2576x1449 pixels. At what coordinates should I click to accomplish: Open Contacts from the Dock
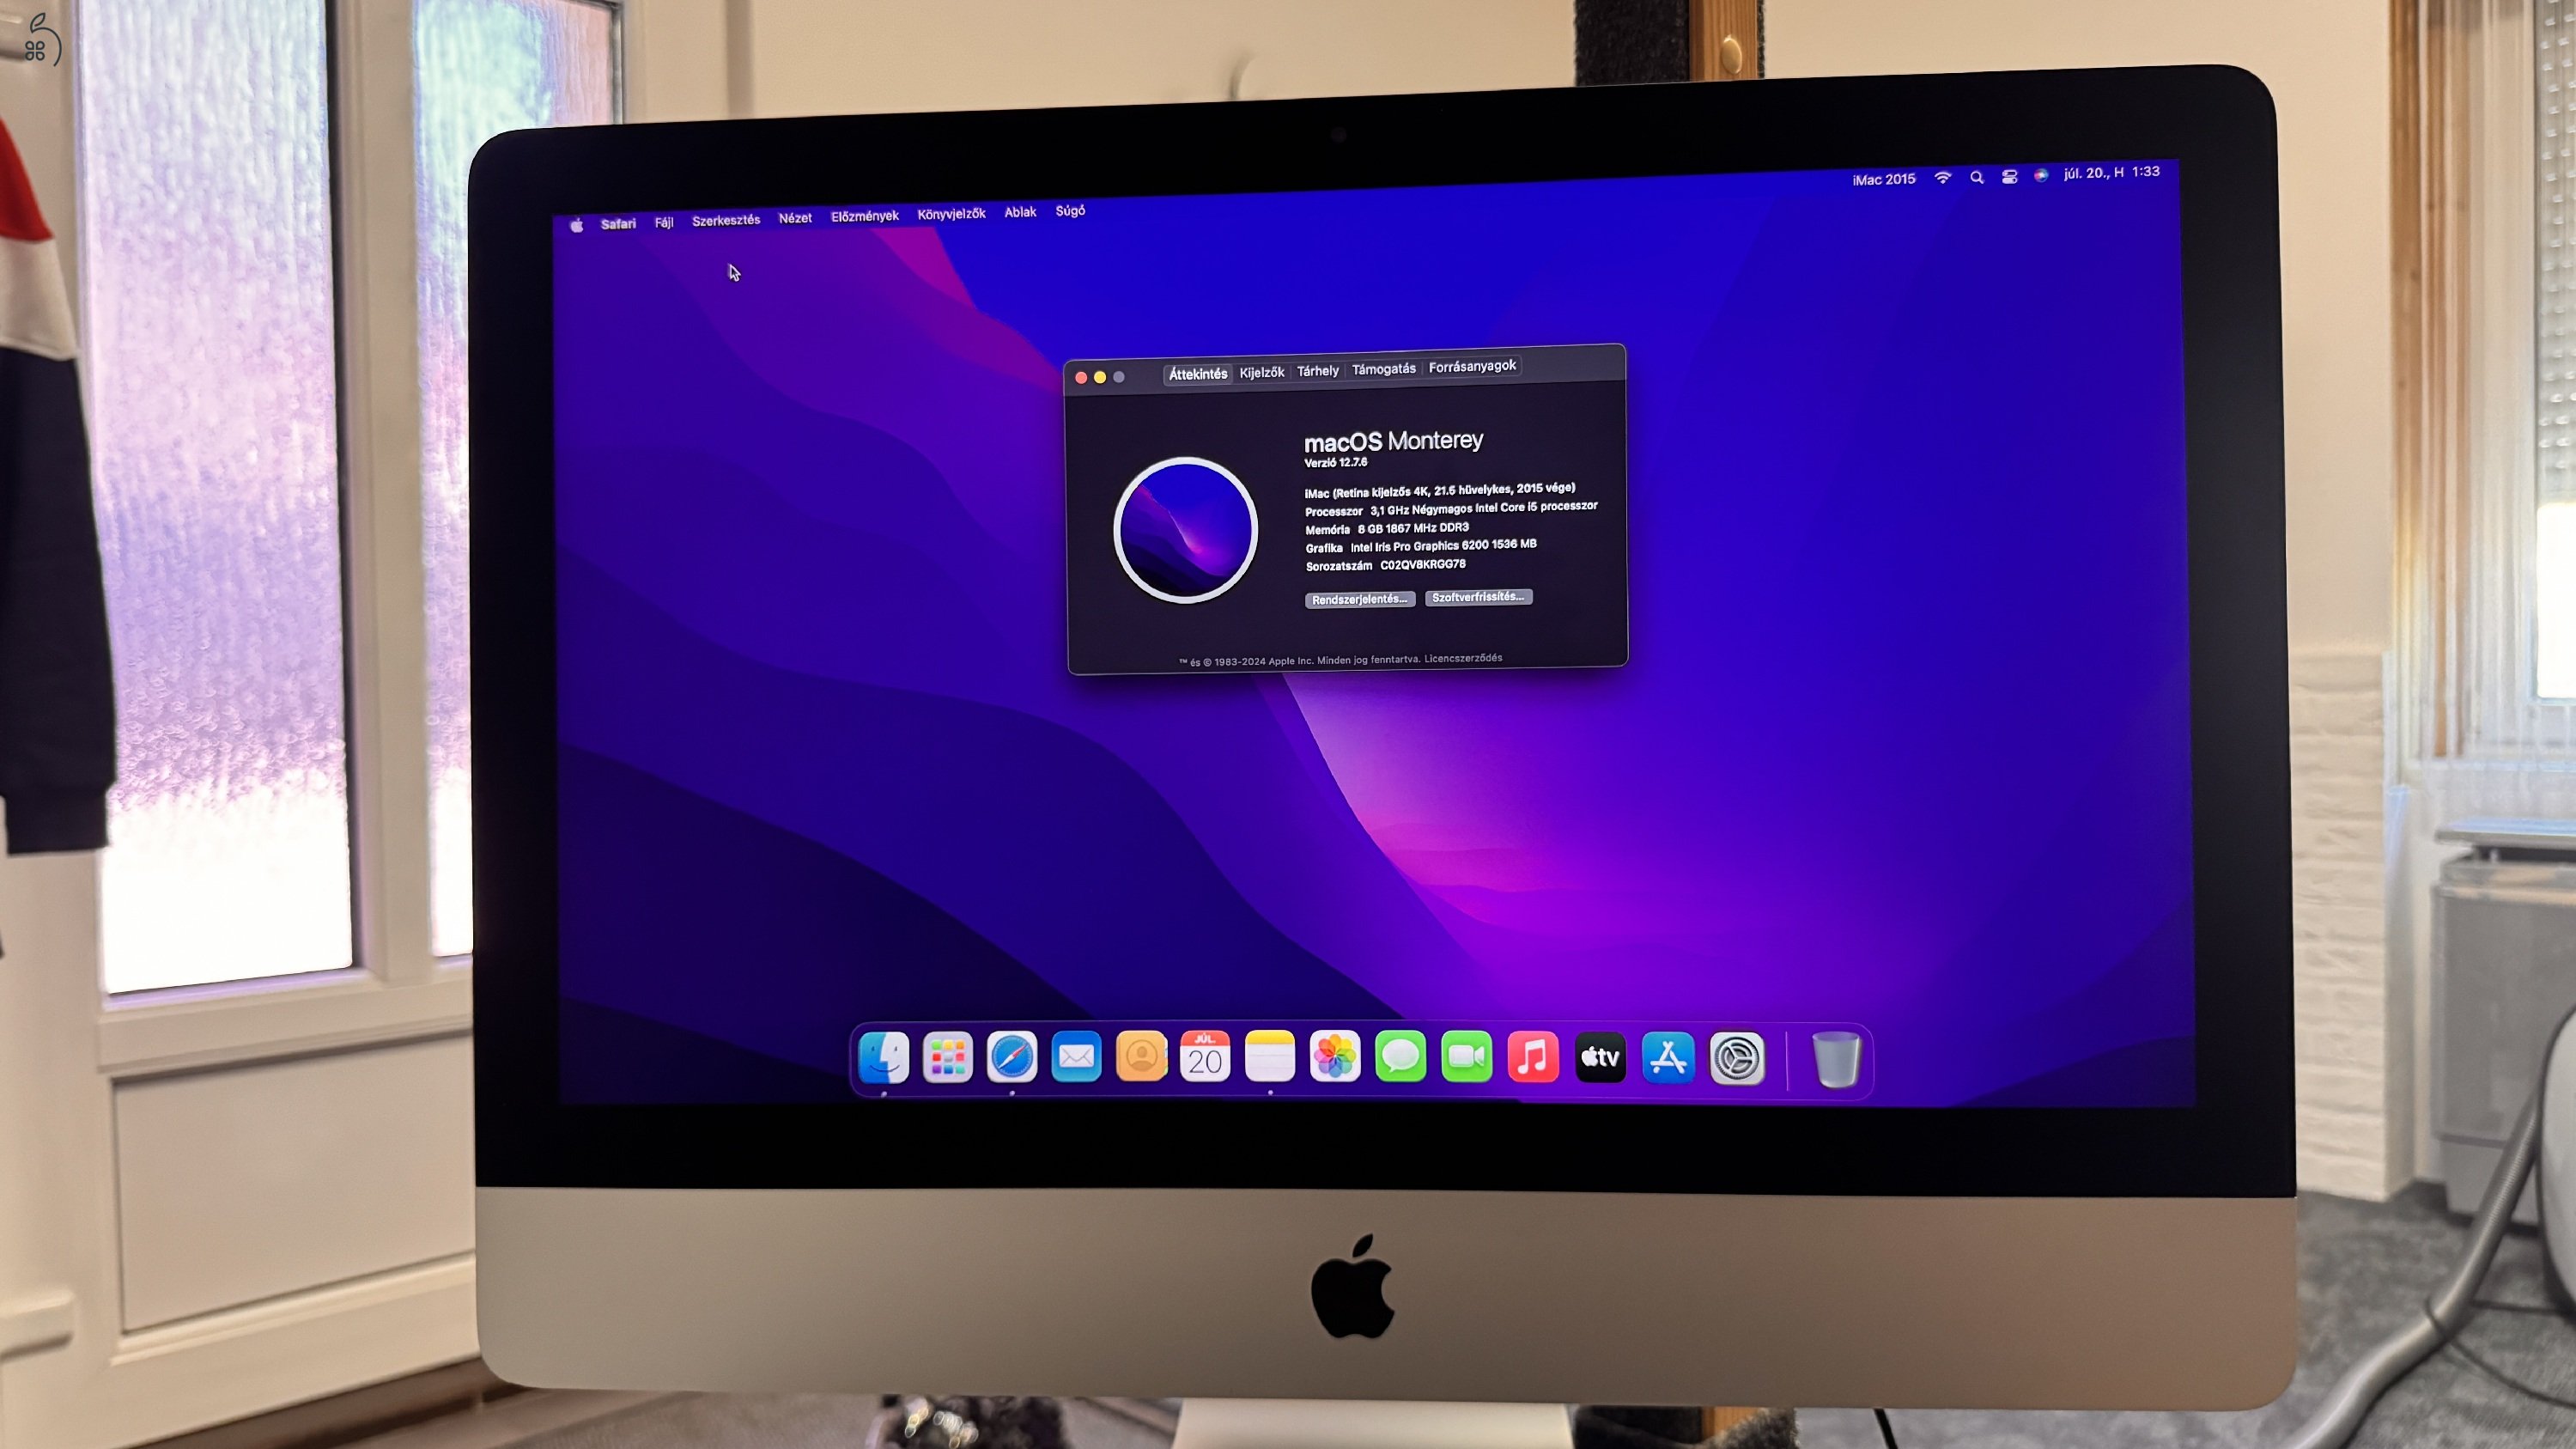tap(1141, 1056)
